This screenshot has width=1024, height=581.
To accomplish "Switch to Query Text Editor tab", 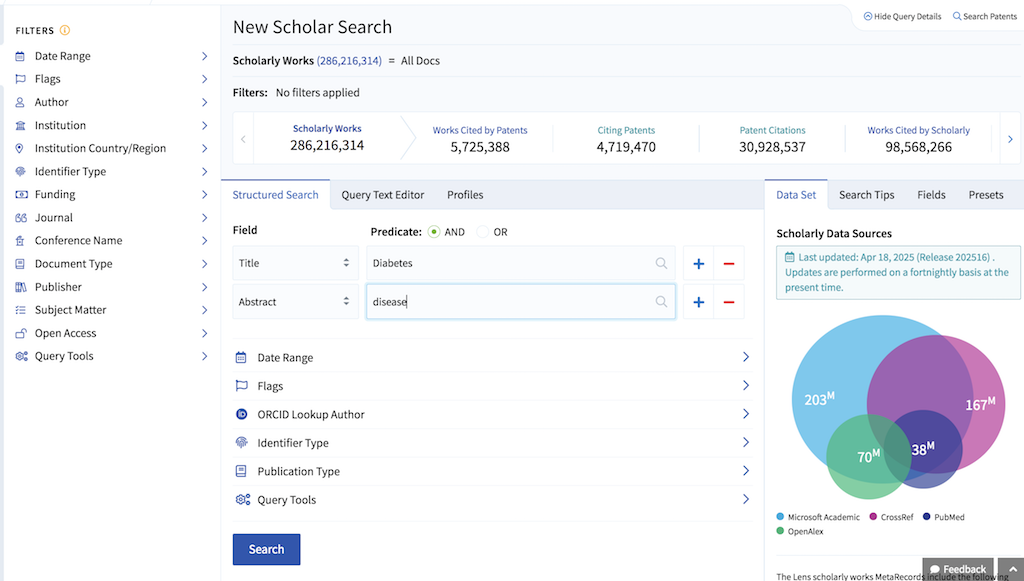I will tap(382, 195).
